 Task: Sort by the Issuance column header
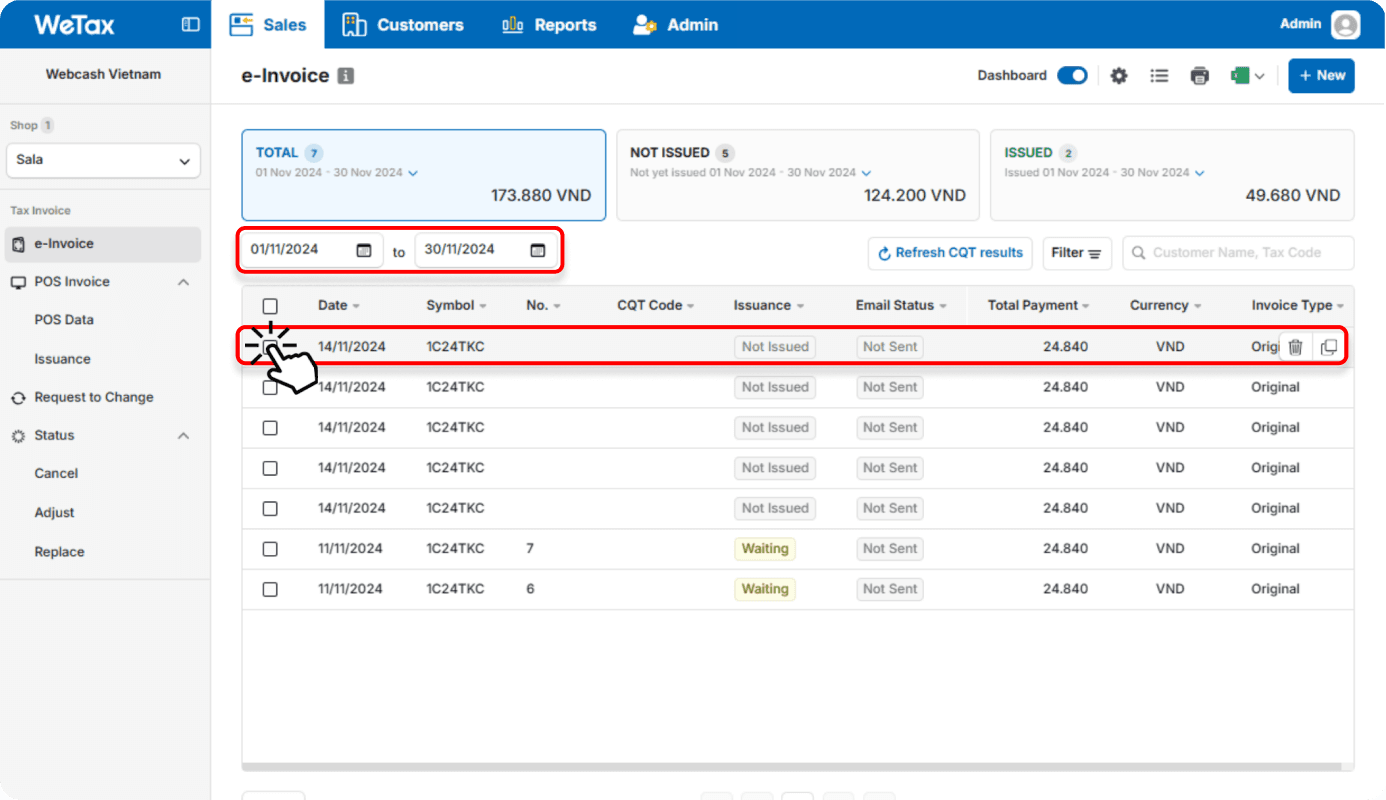[x=769, y=306]
